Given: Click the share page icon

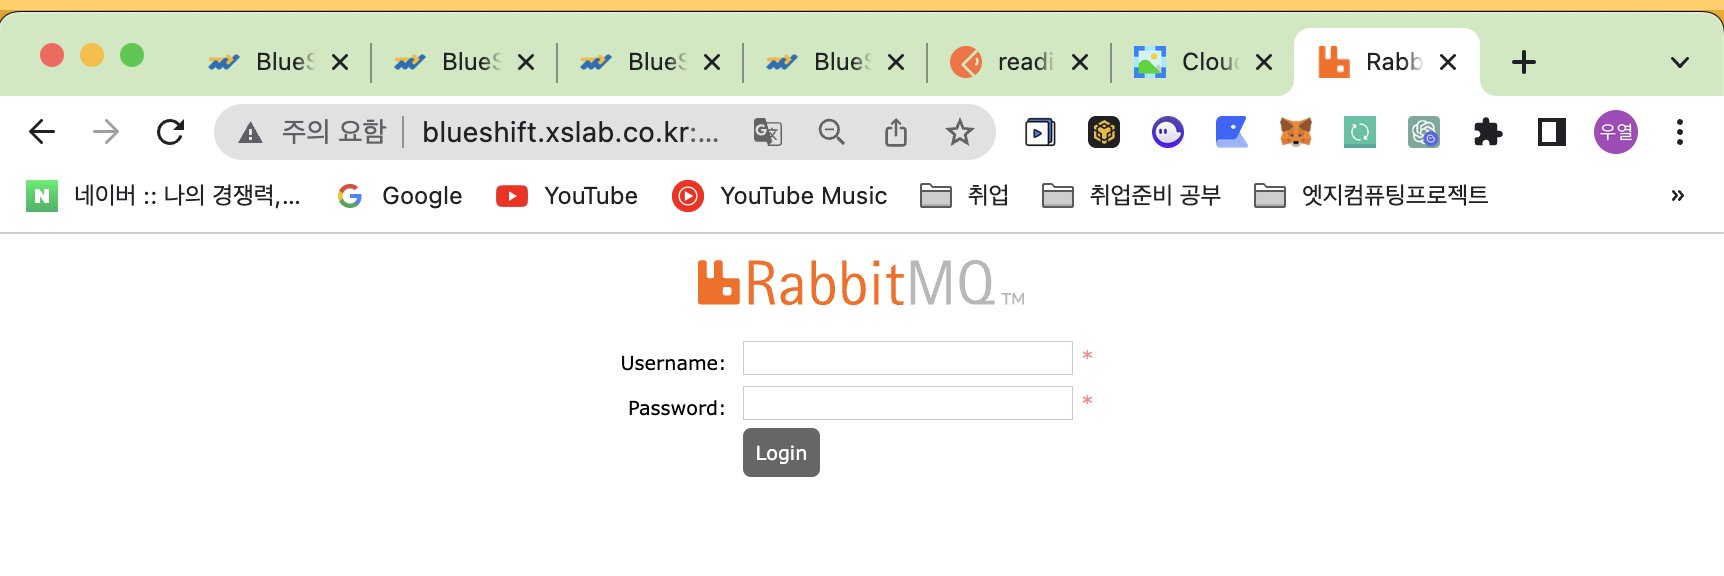Looking at the screenshot, I should (895, 132).
